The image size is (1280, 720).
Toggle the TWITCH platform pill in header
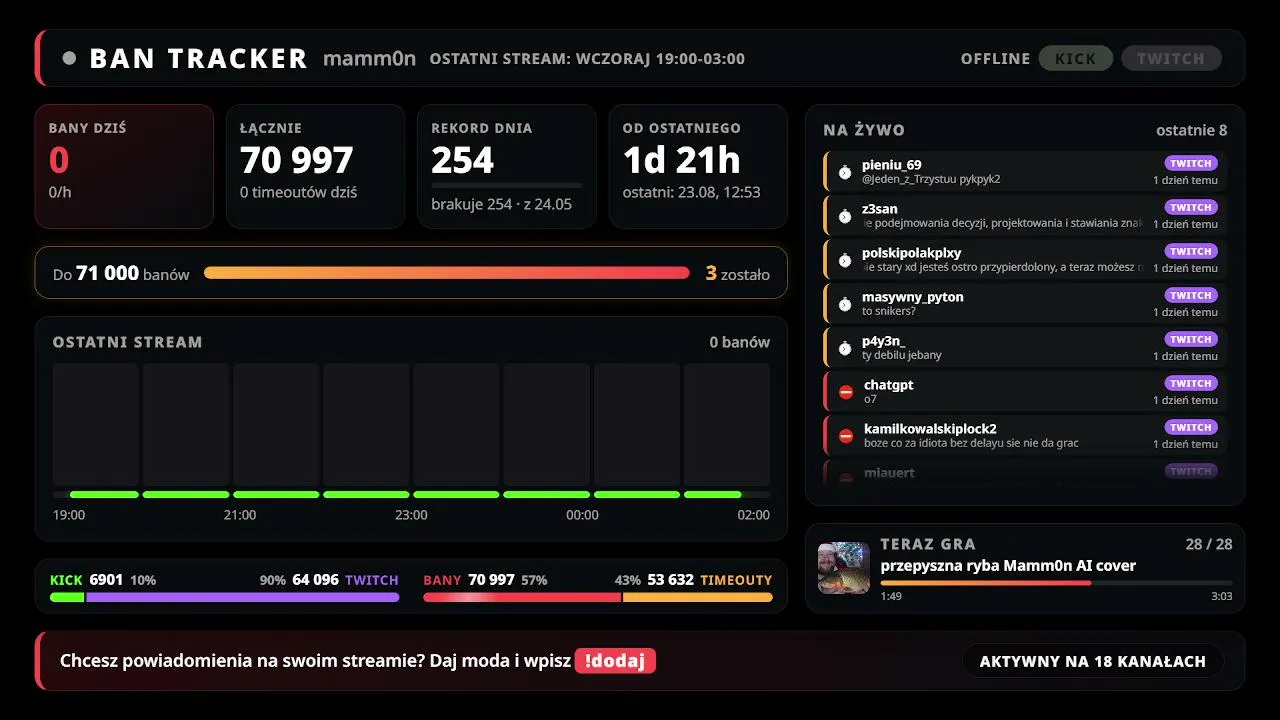(x=1171, y=58)
